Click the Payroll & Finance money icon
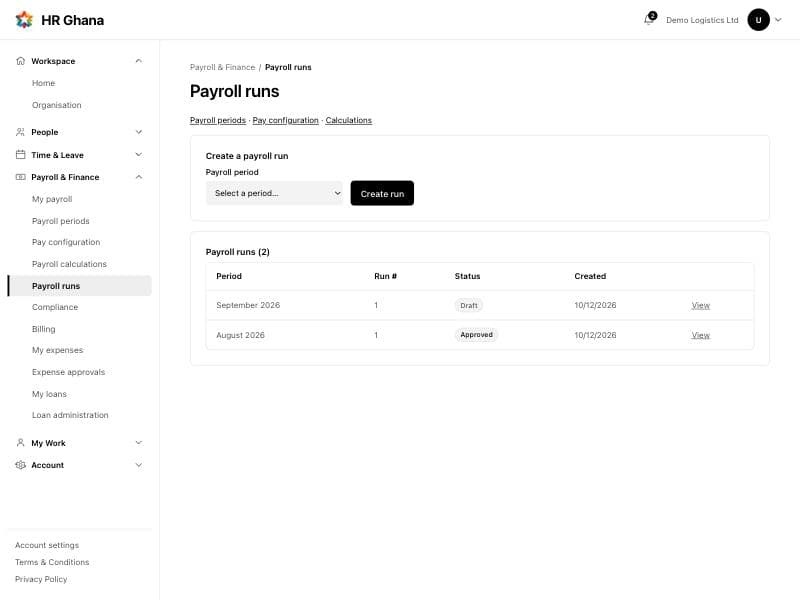This screenshot has height=600, width=800. 20,177
